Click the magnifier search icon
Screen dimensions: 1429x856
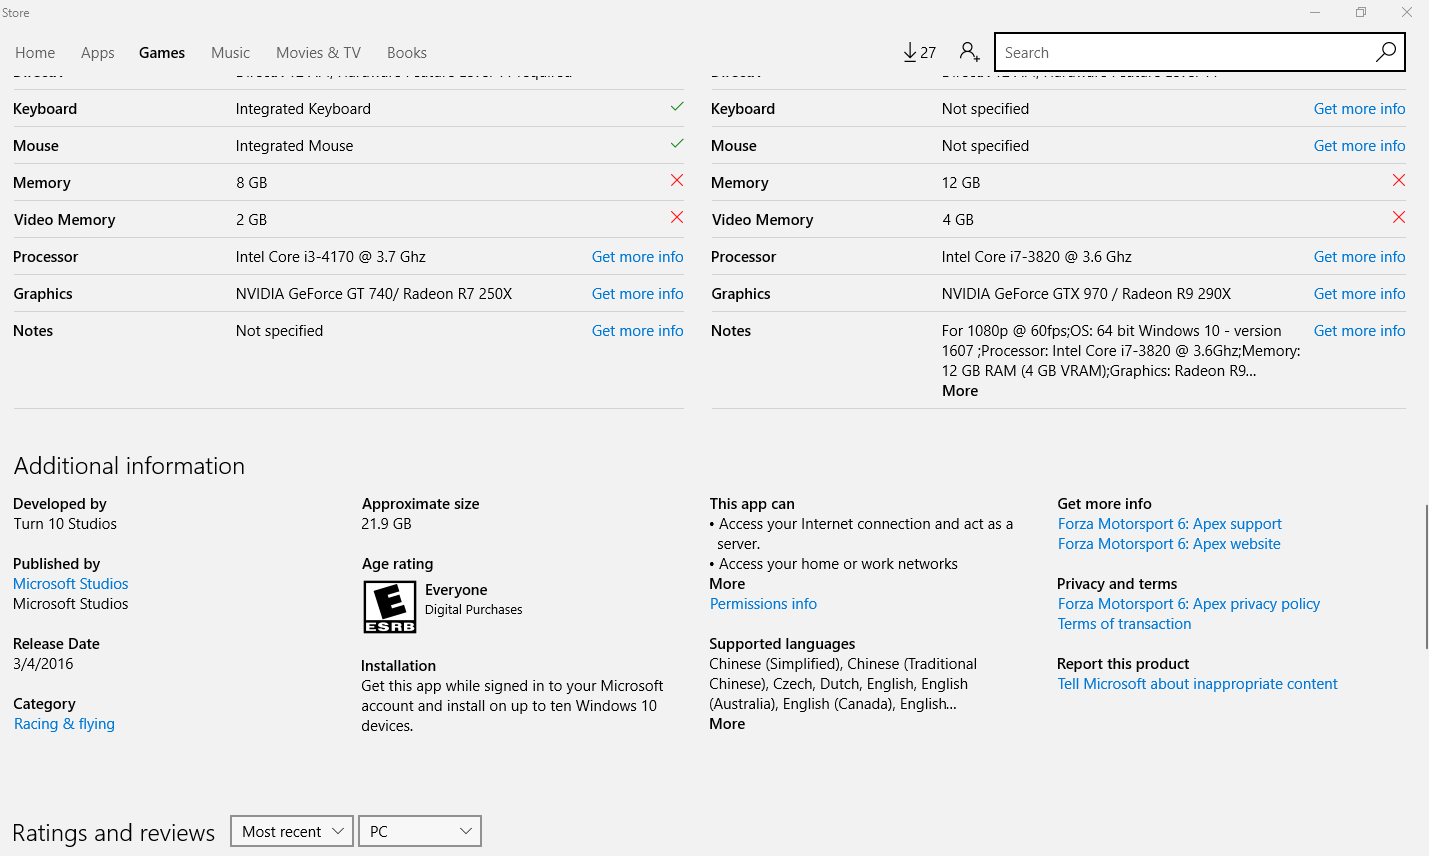(x=1385, y=52)
